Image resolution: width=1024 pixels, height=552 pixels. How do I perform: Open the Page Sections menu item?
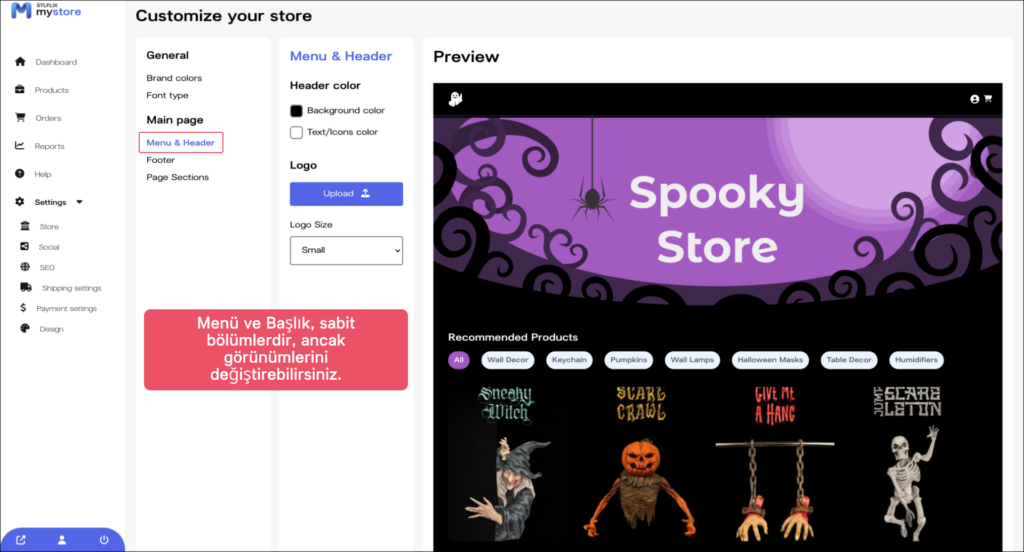click(x=178, y=177)
